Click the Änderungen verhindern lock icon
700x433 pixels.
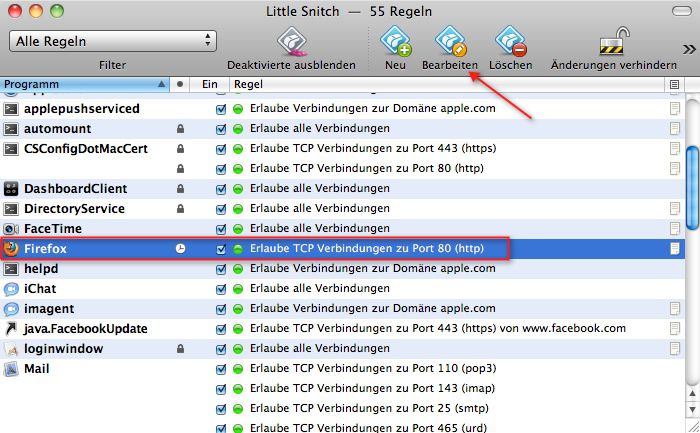(x=614, y=41)
